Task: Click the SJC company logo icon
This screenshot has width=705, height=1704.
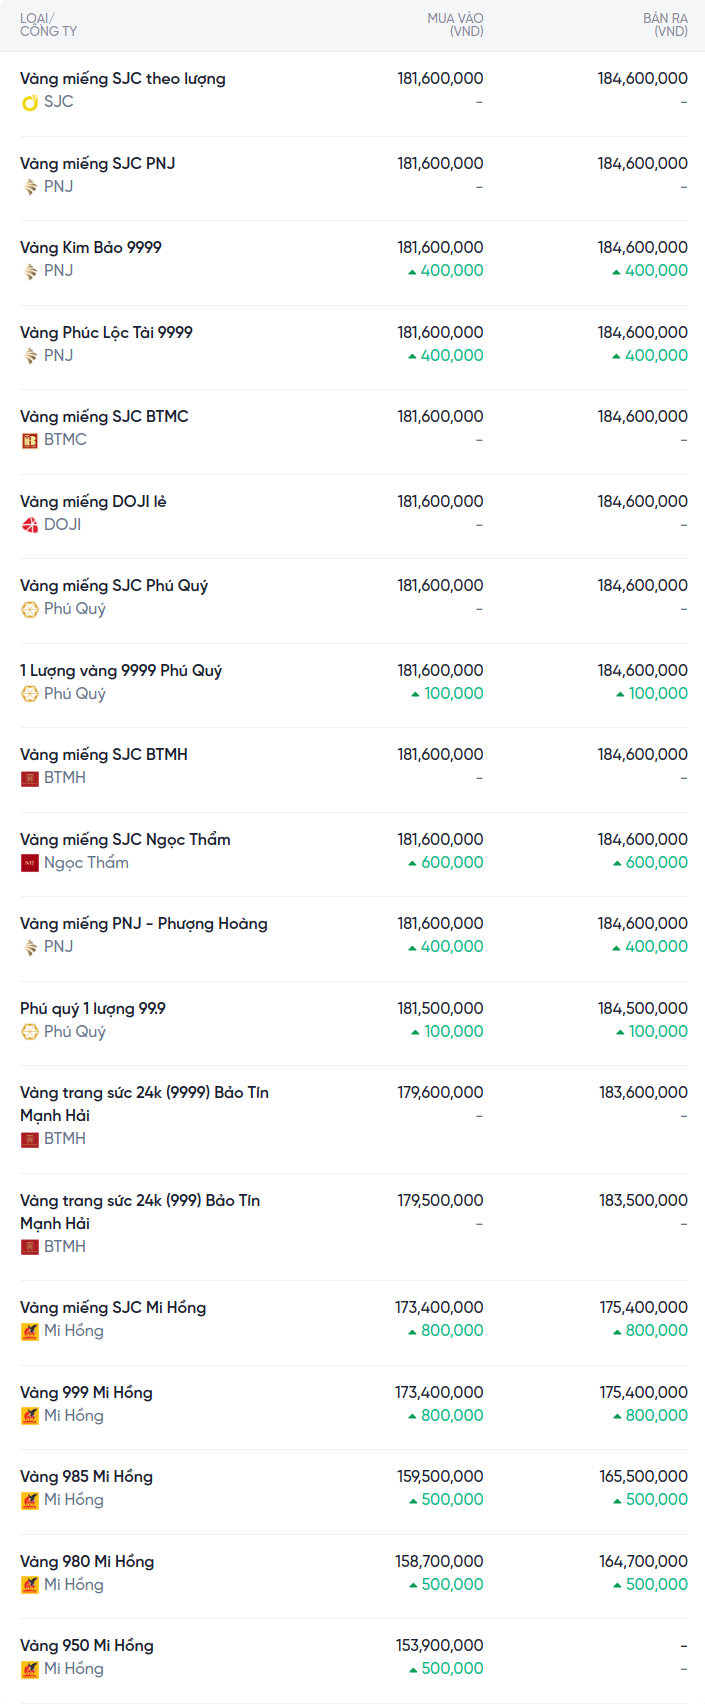Action: [x=30, y=102]
